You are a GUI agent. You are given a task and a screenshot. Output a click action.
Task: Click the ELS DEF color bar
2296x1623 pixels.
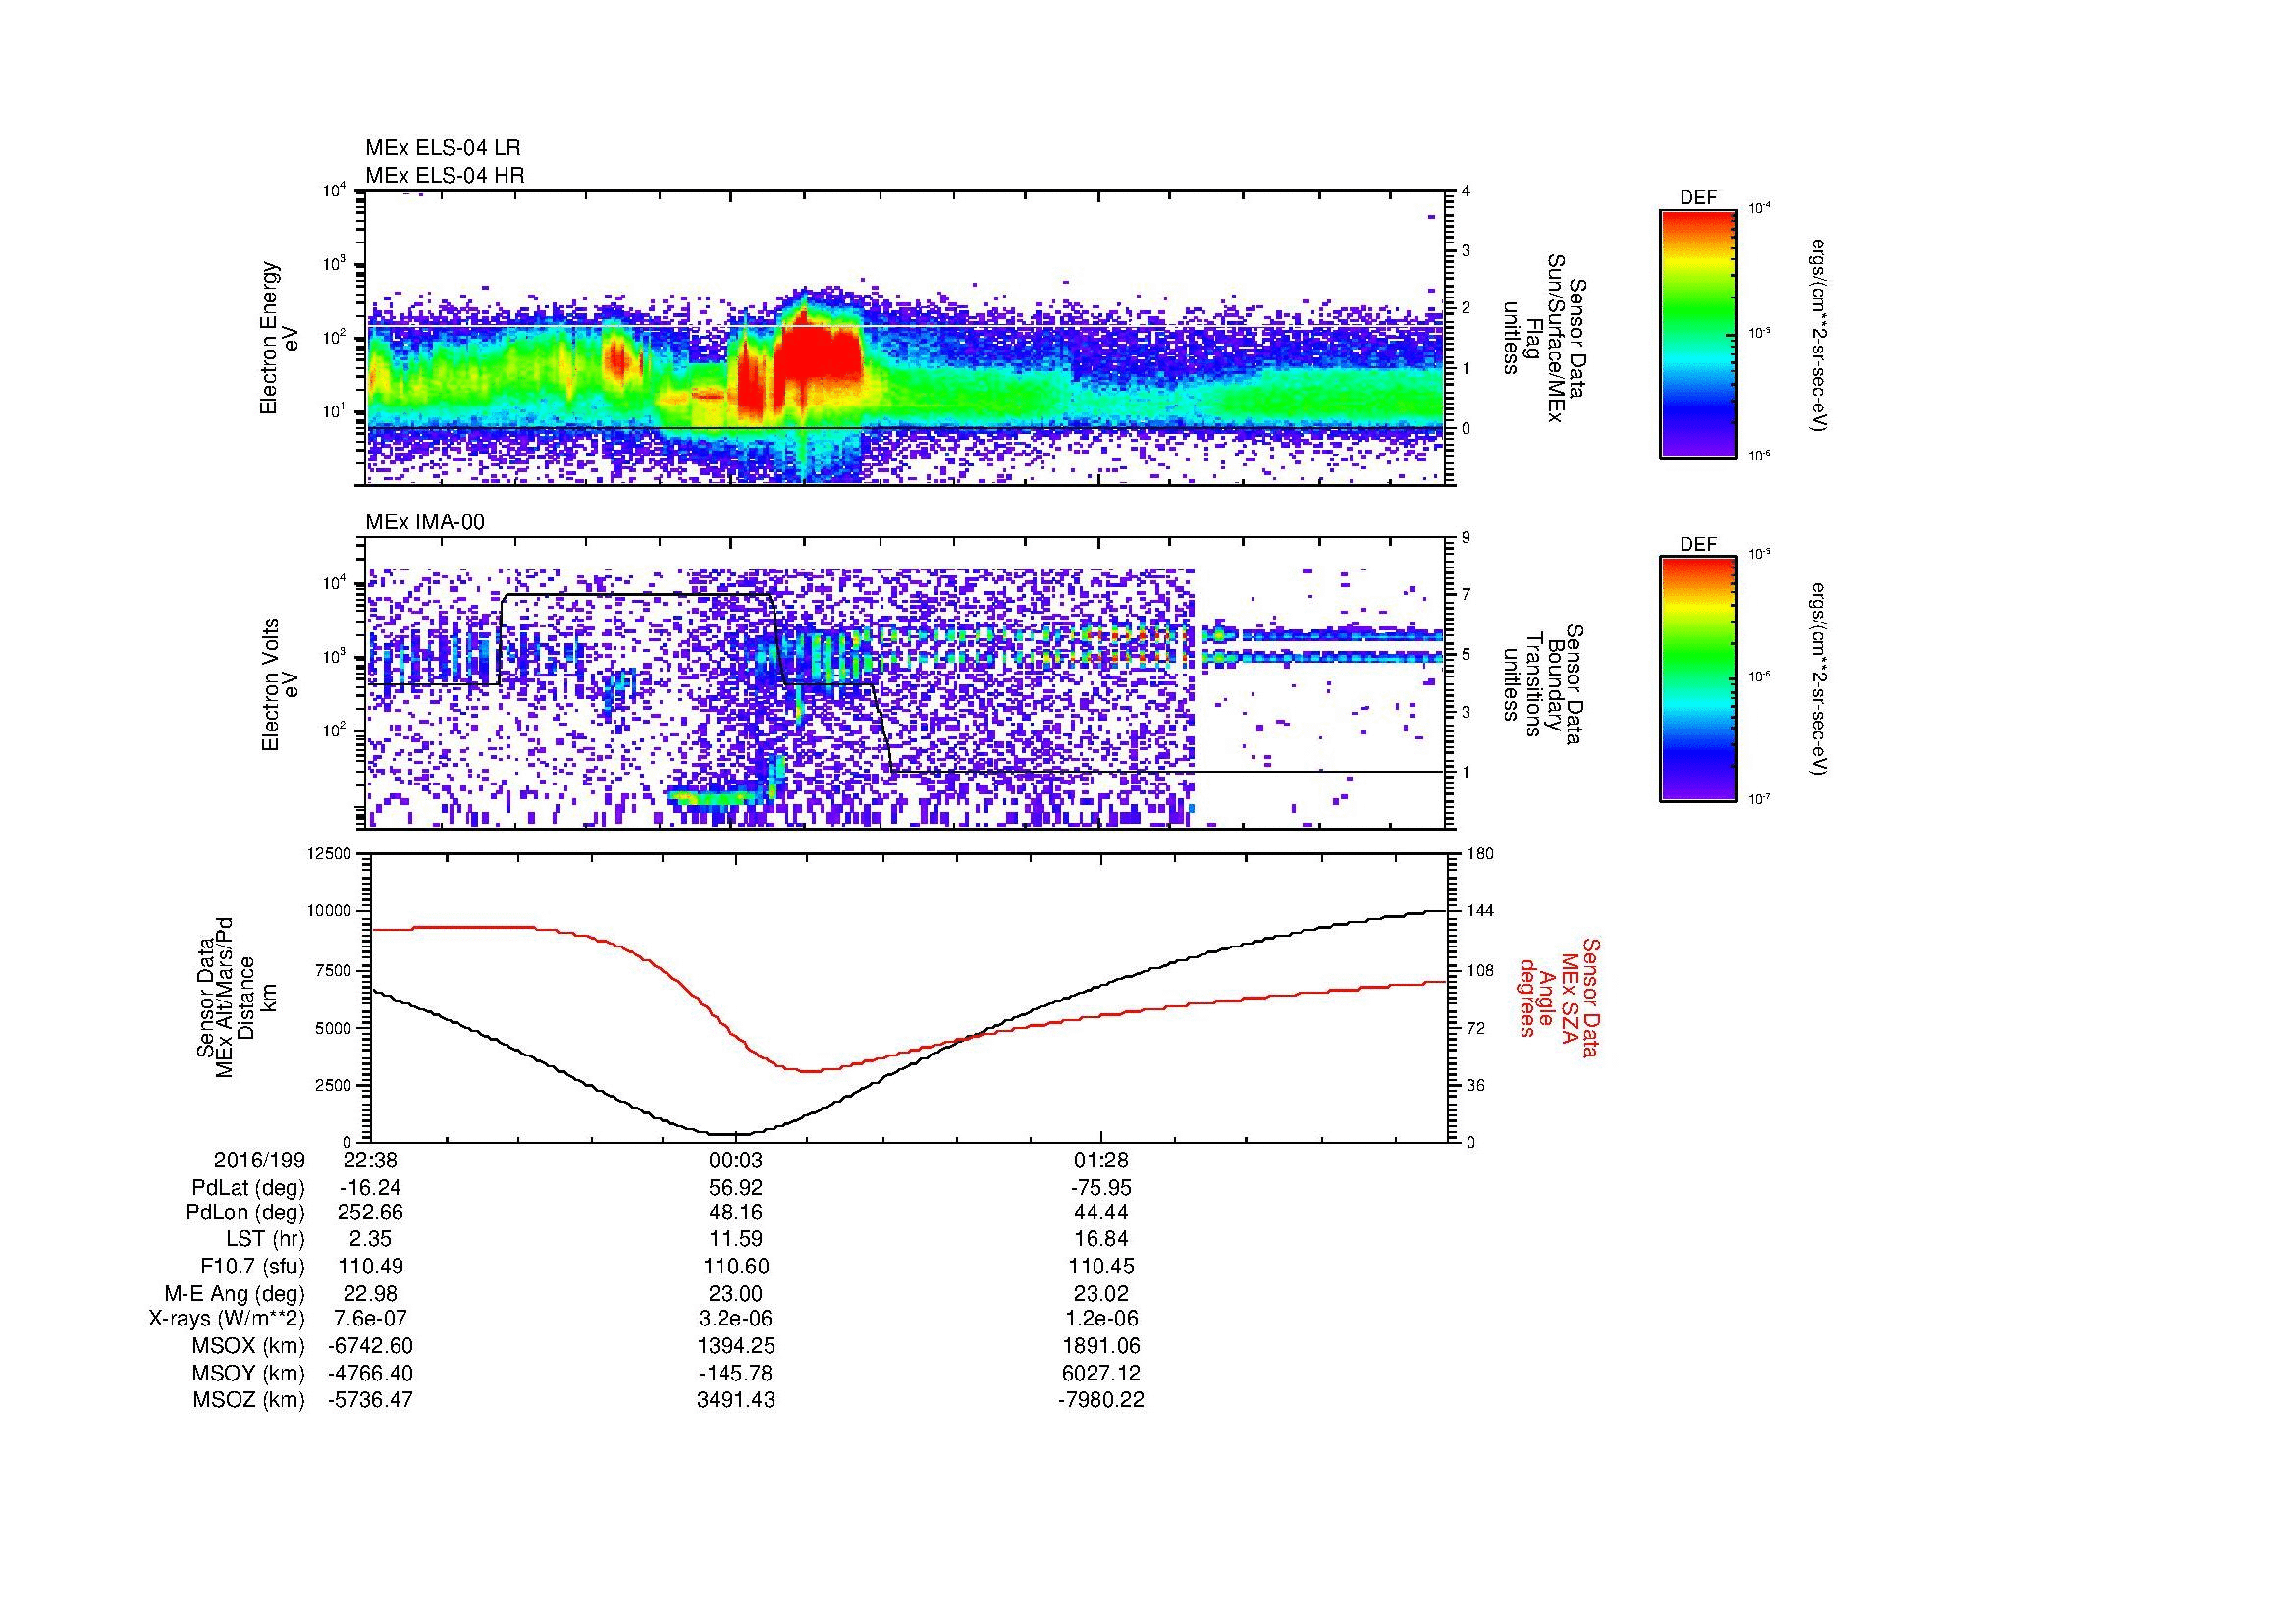tap(1698, 334)
